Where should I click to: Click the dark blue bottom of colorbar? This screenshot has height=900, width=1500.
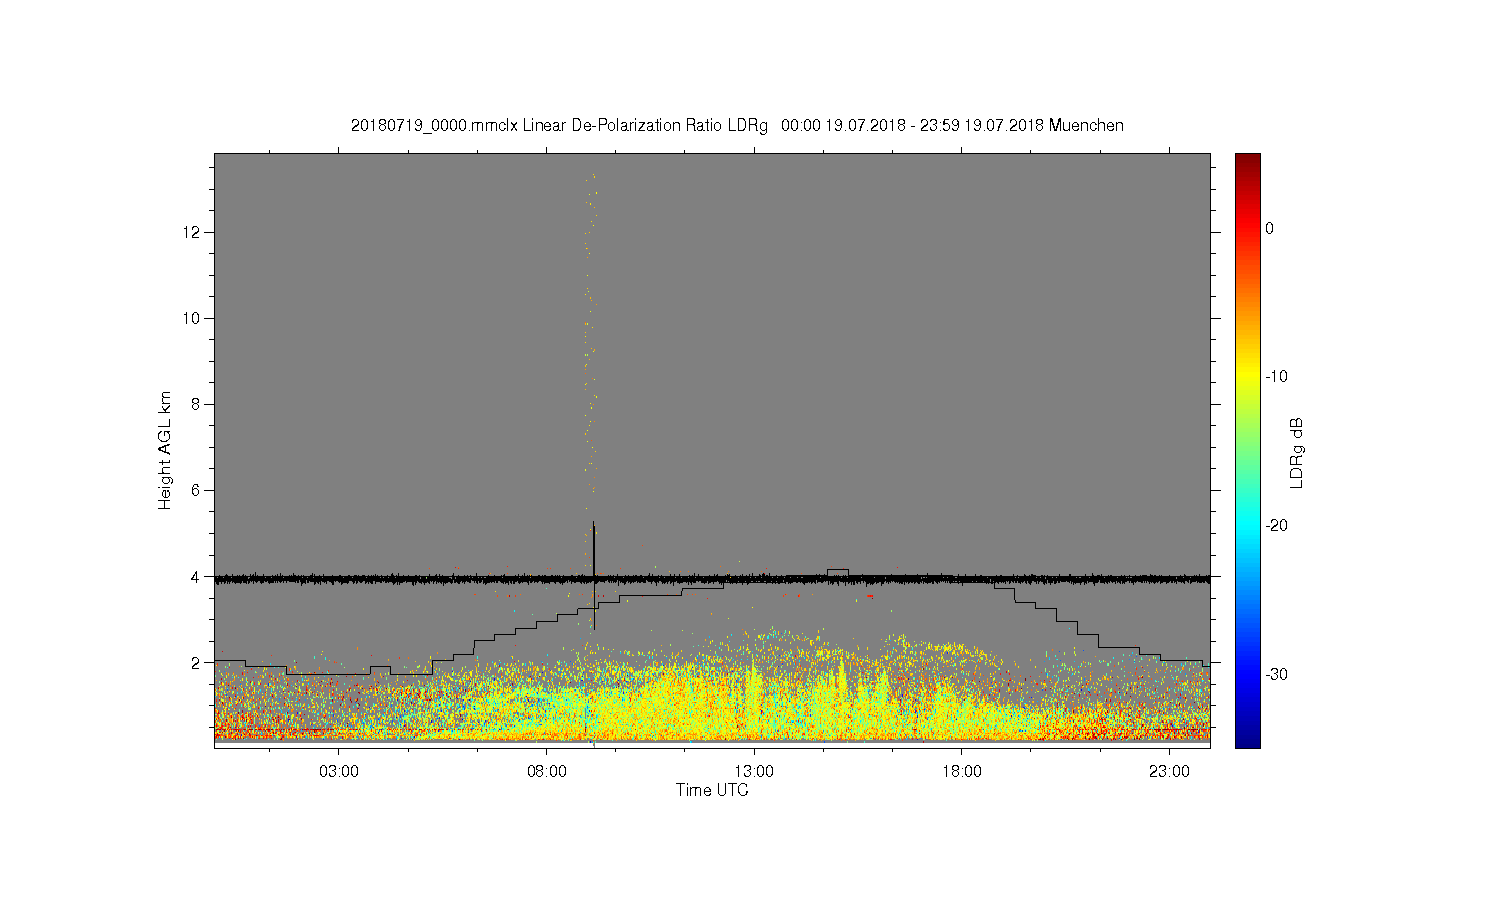coord(1247,738)
